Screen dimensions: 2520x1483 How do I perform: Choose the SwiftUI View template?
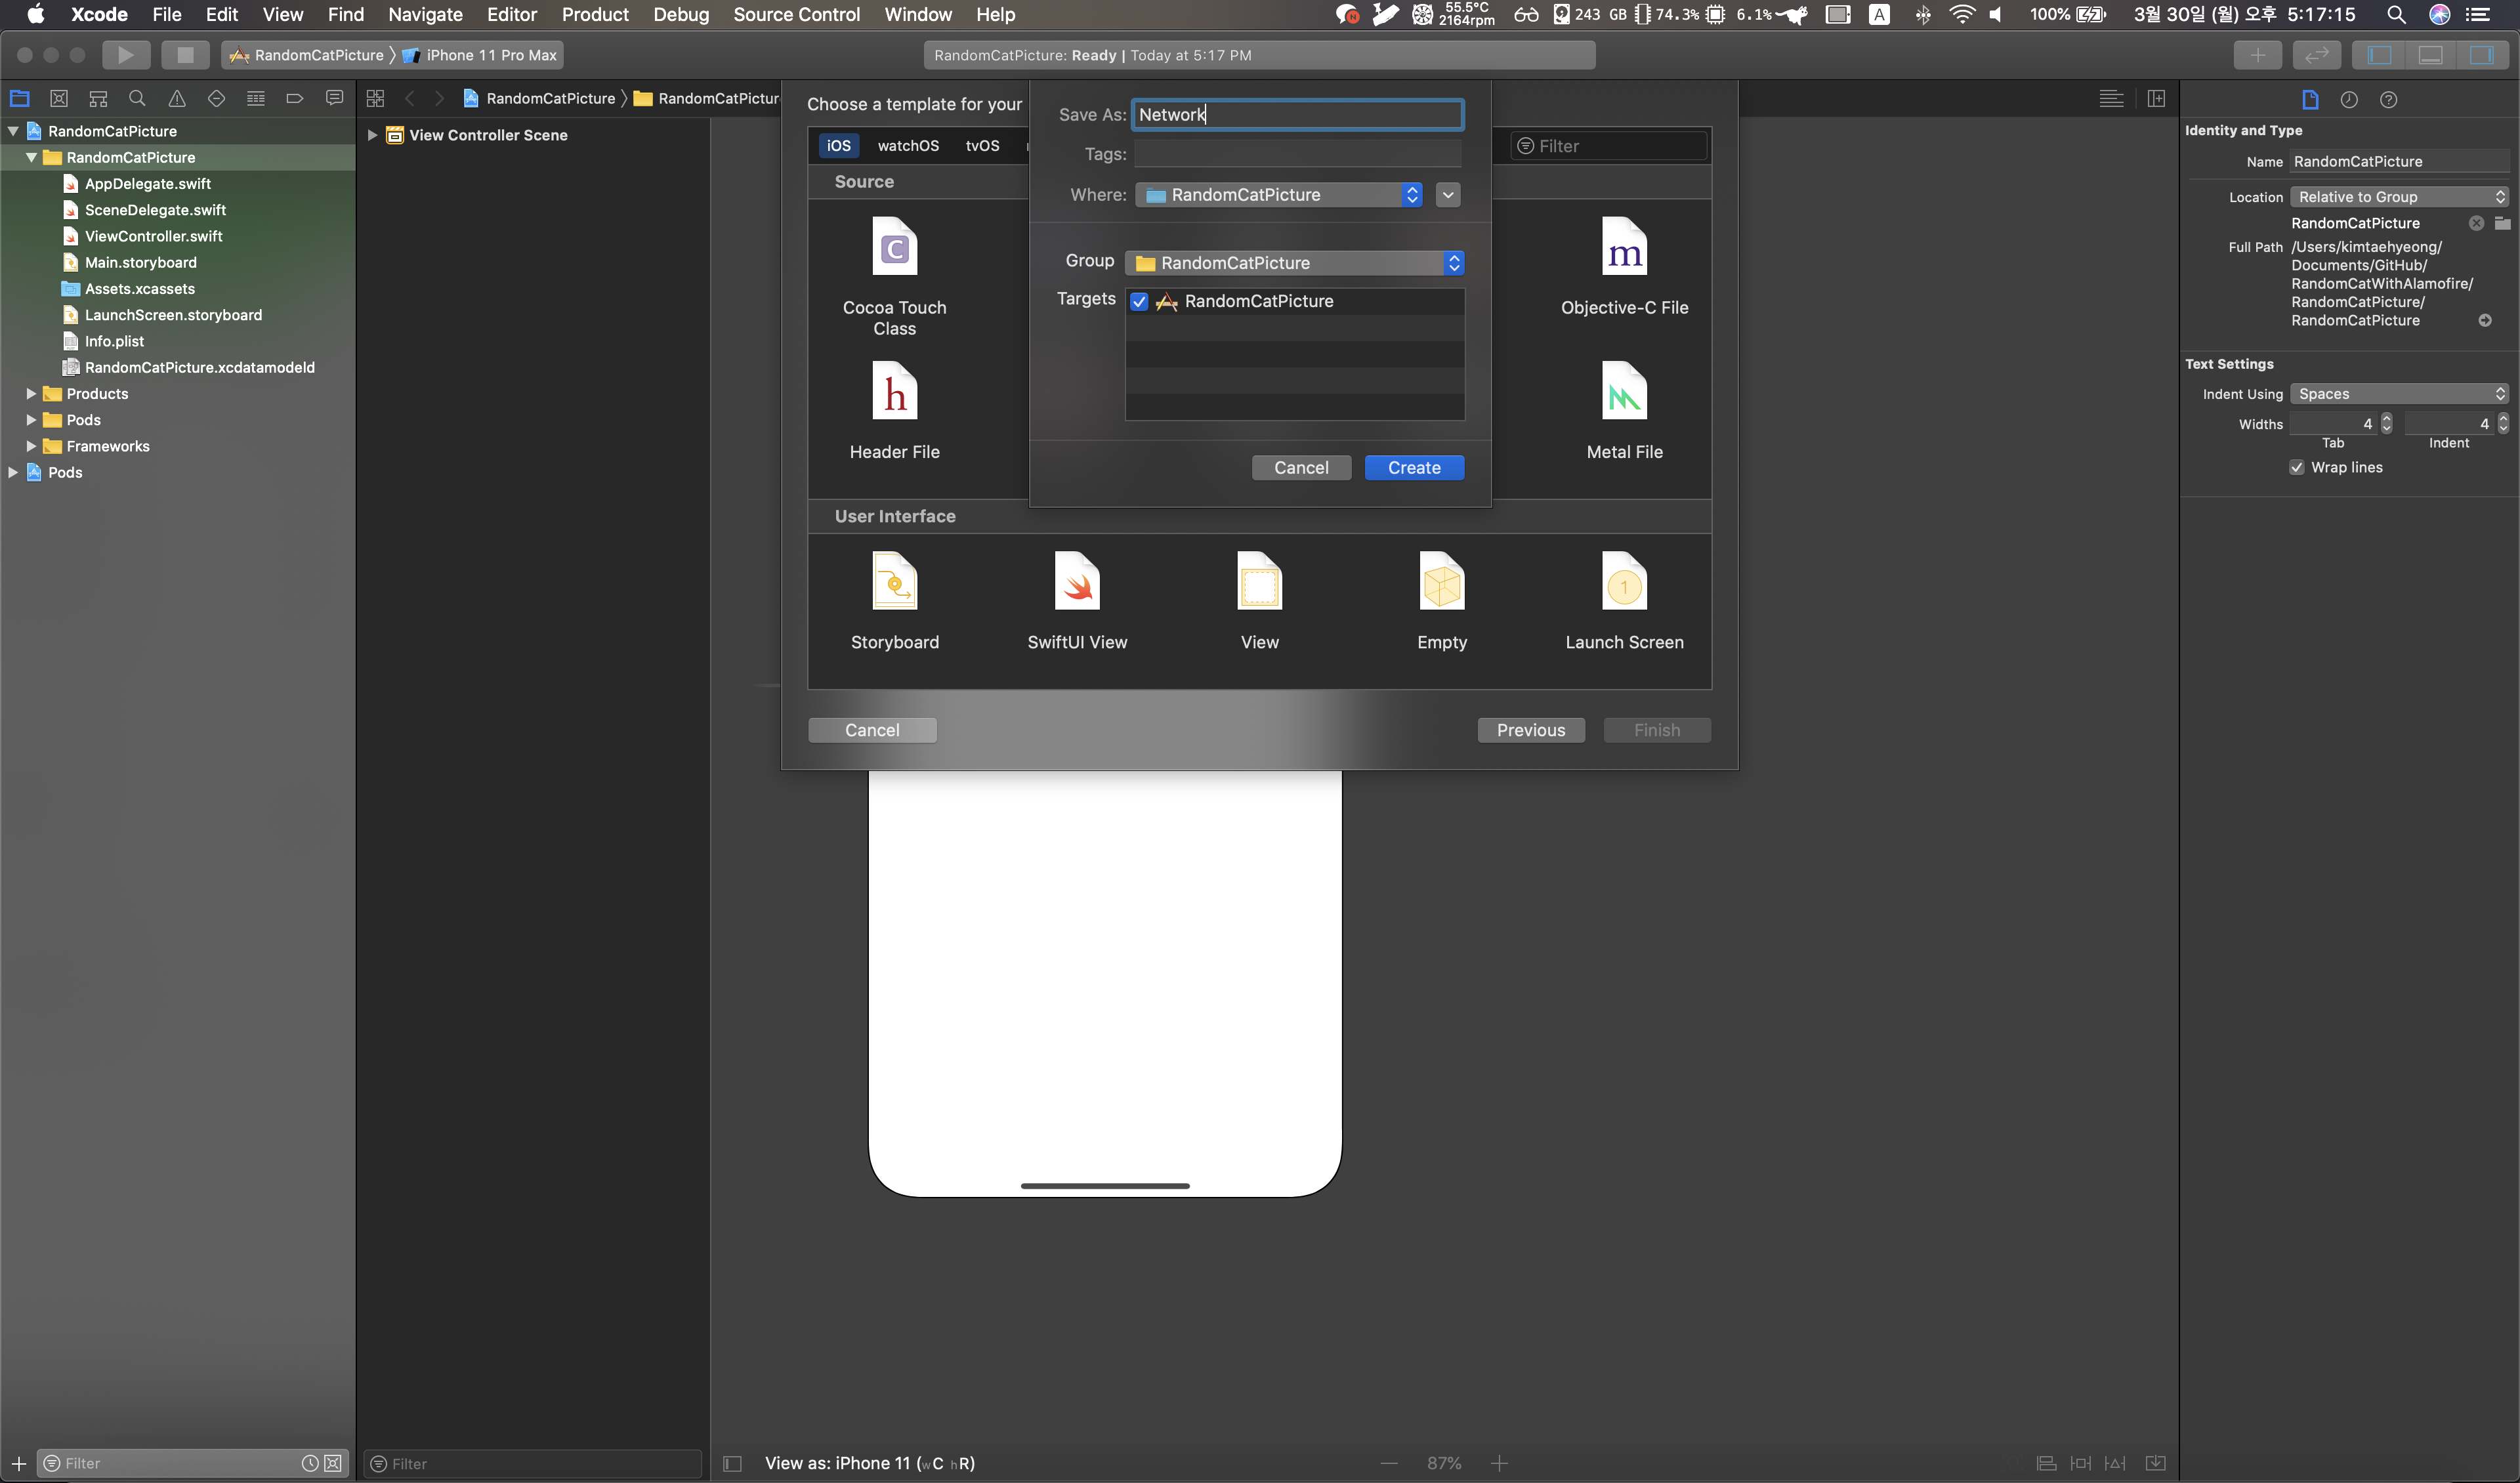point(1077,601)
